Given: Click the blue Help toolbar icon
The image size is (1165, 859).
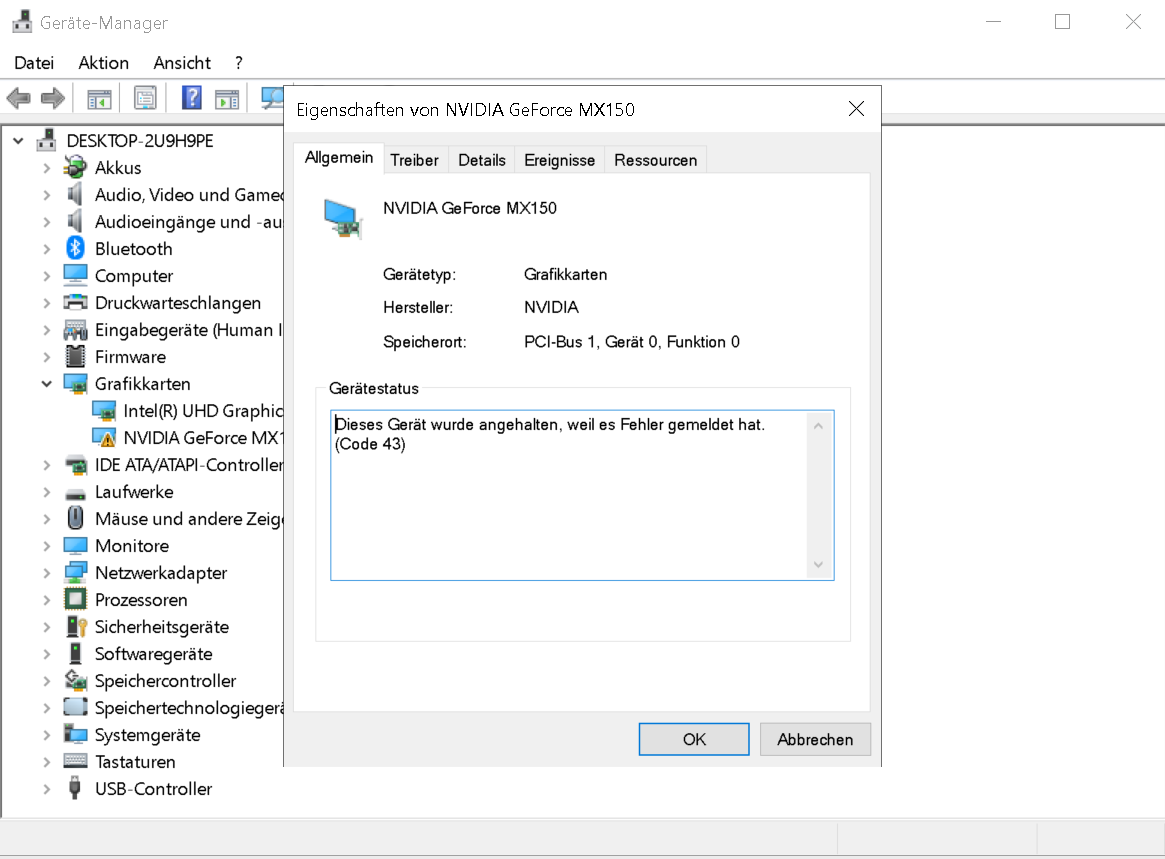Looking at the screenshot, I should 192,98.
